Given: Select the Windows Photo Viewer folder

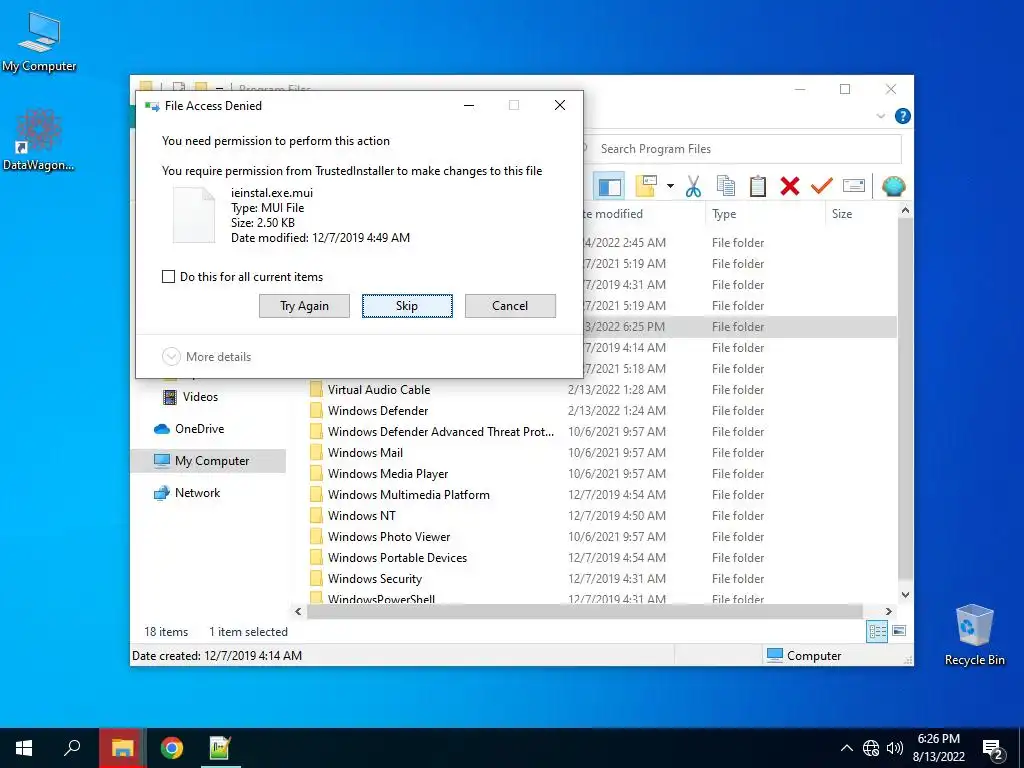Looking at the screenshot, I should 389,537.
